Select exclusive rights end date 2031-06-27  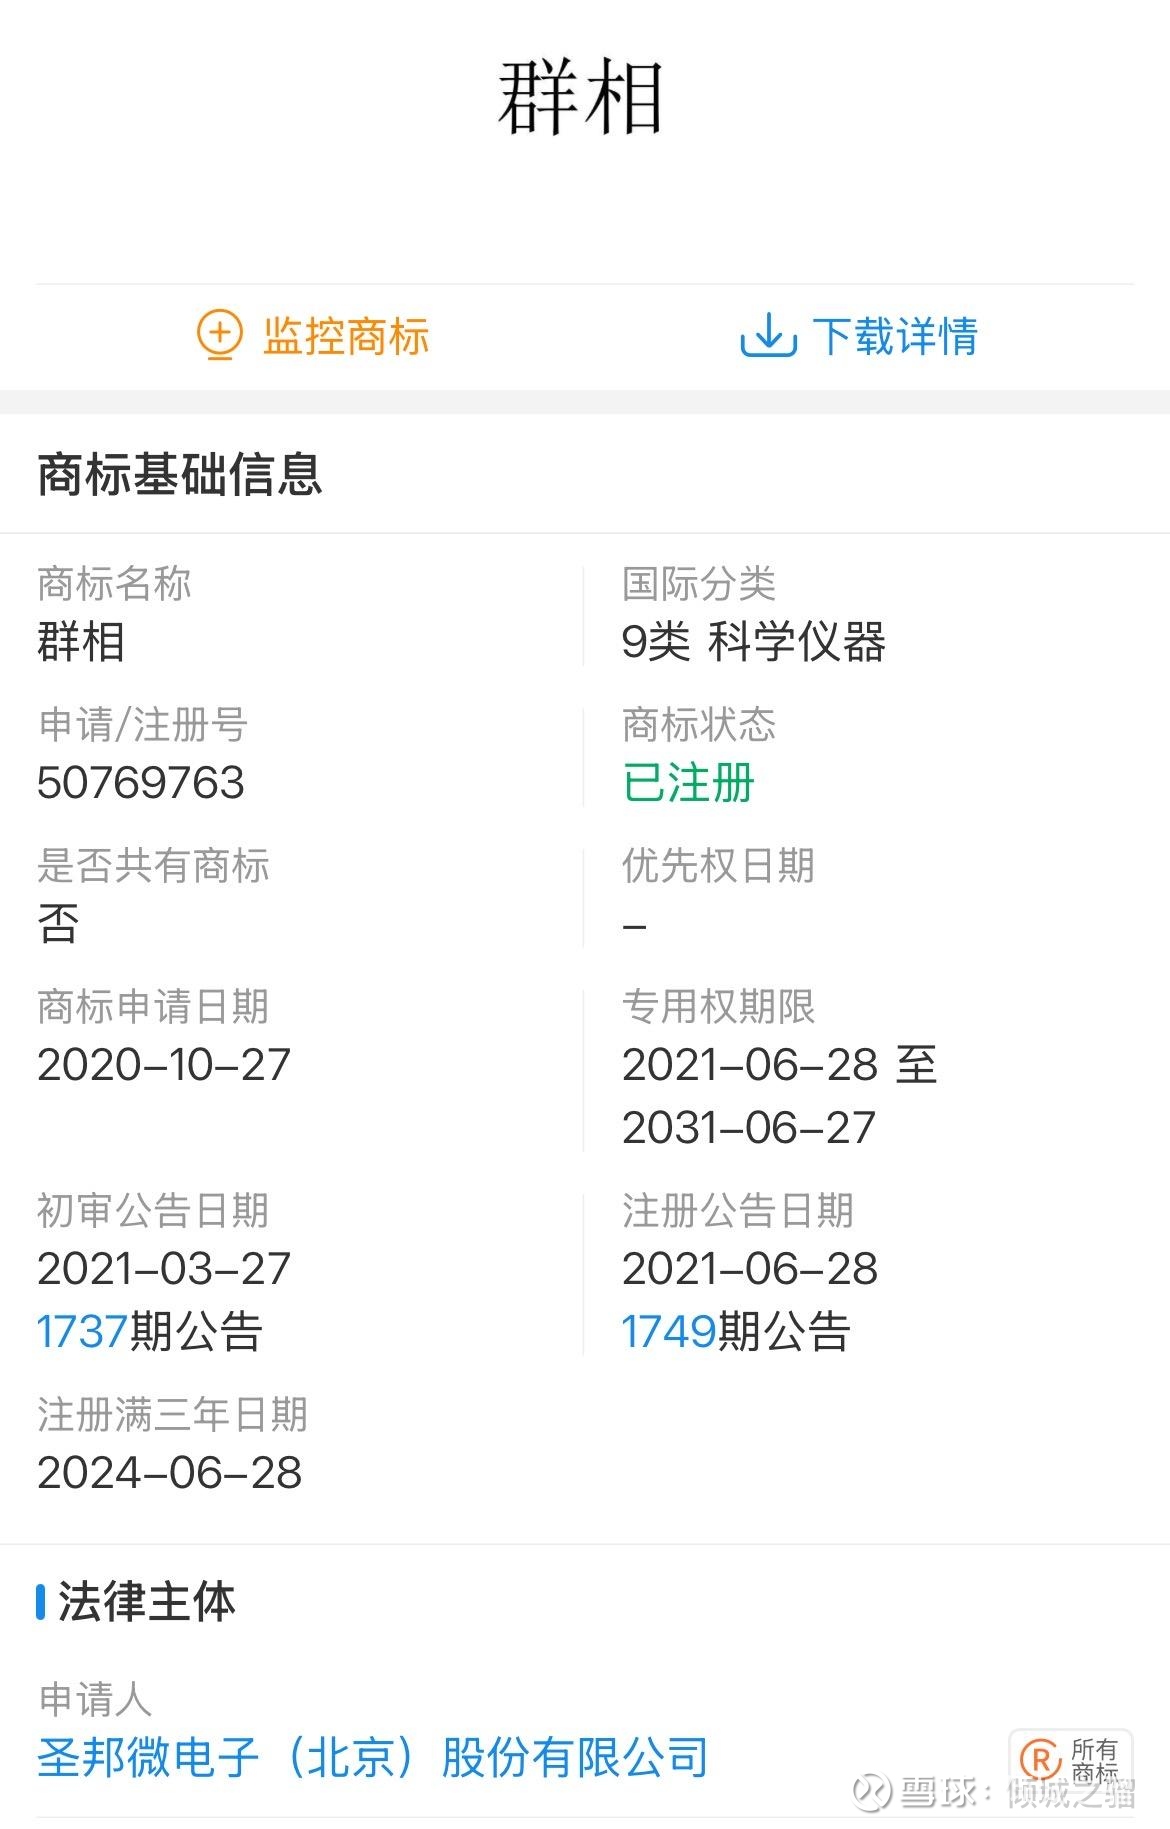pyautogui.click(x=749, y=1128)
